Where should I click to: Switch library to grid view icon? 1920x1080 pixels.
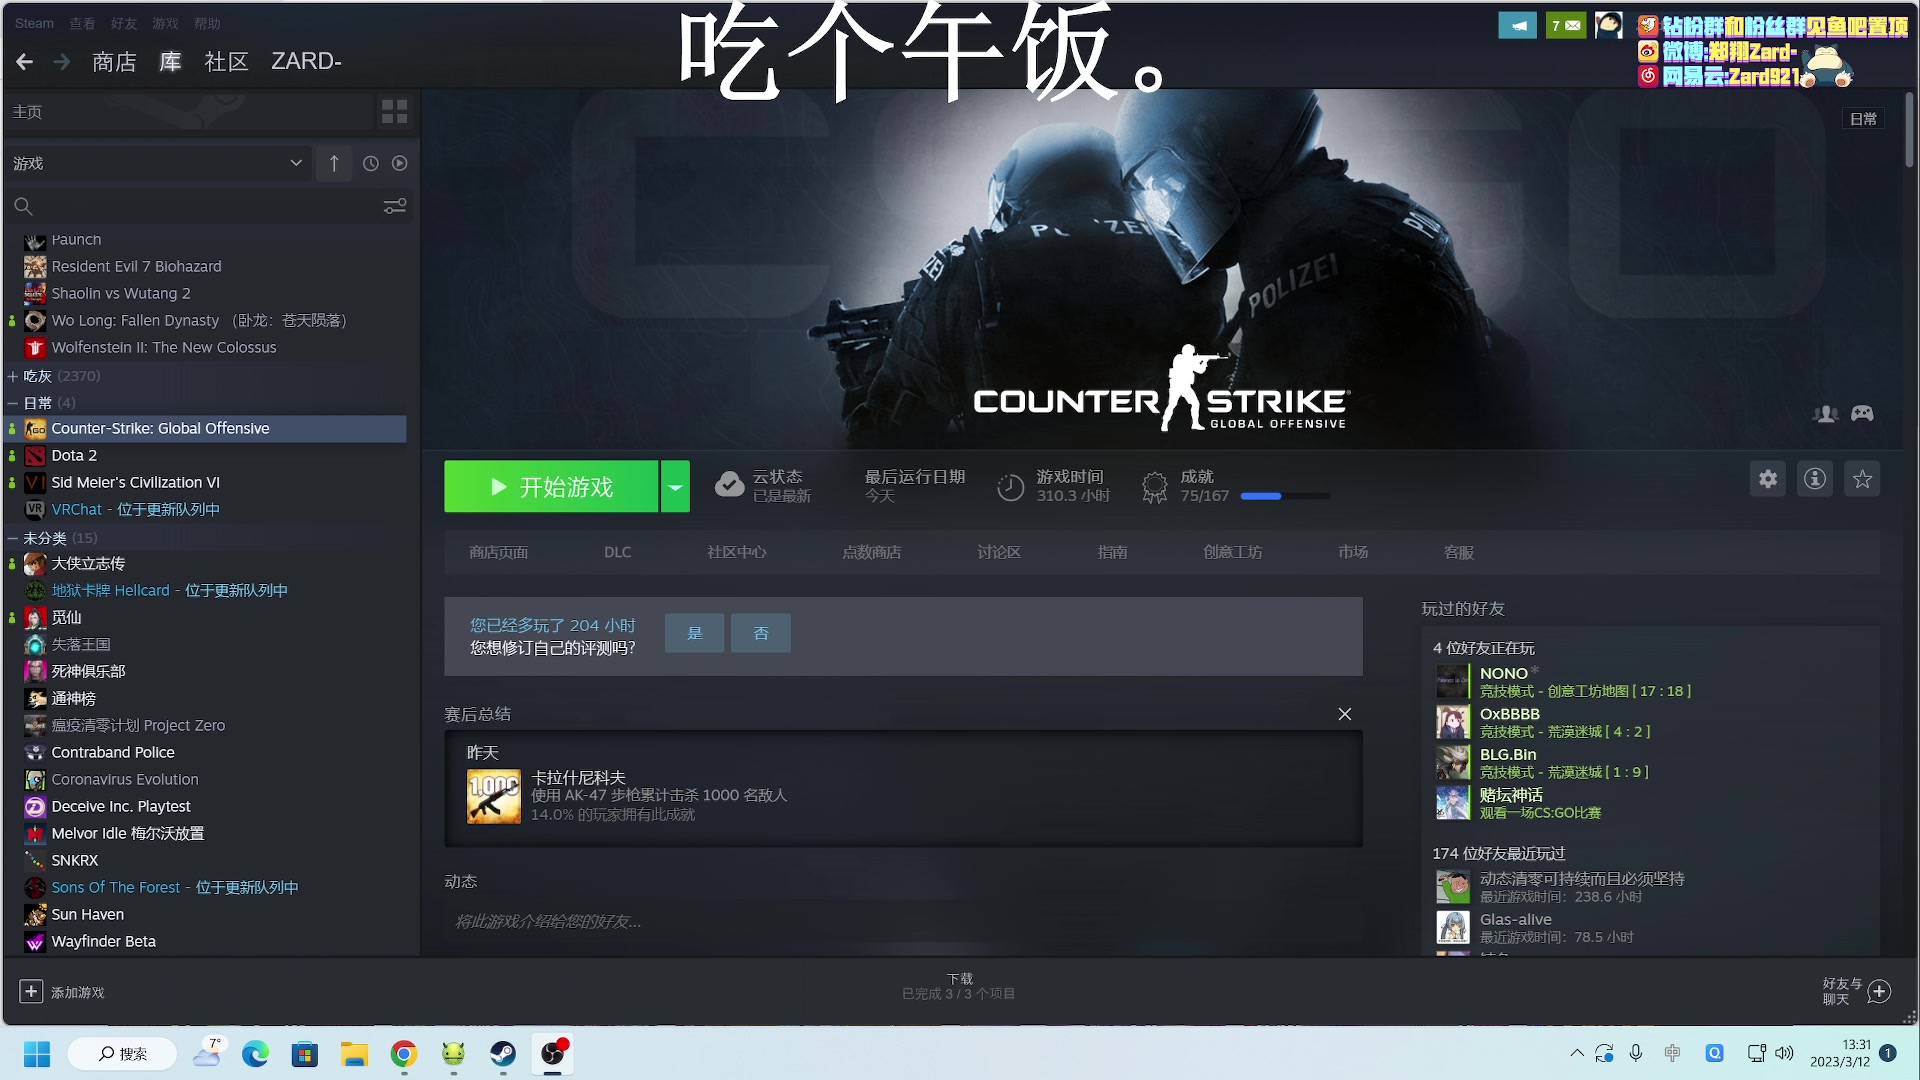(394, 112)
